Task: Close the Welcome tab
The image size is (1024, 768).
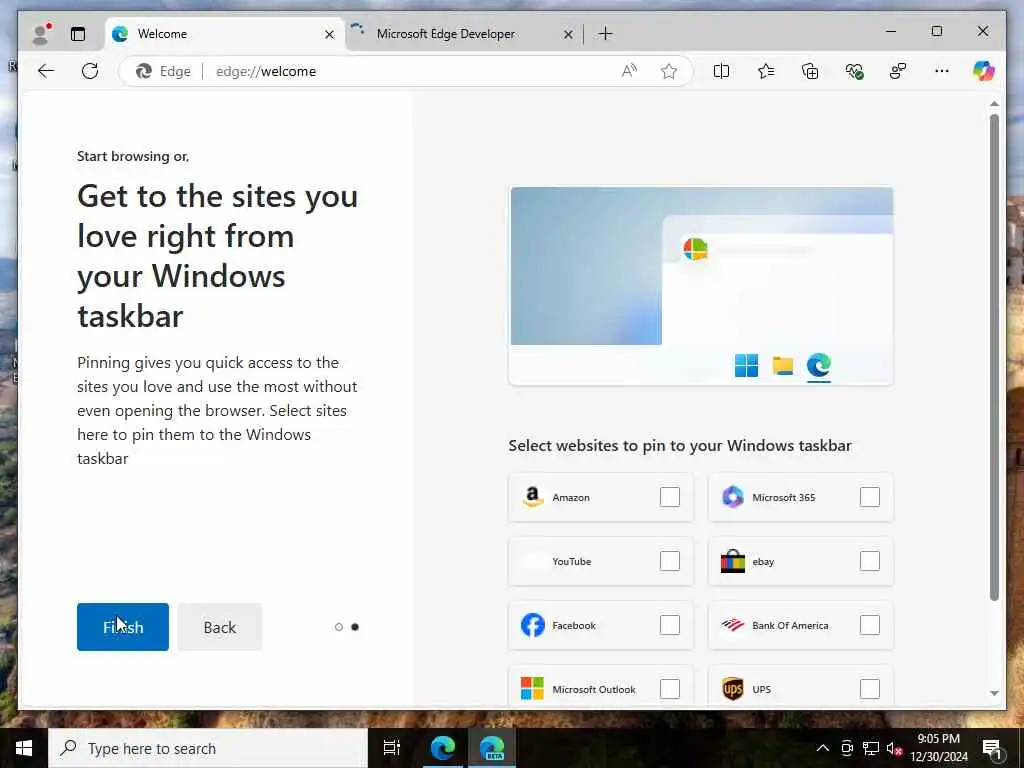Action: [x=330, y=34]
